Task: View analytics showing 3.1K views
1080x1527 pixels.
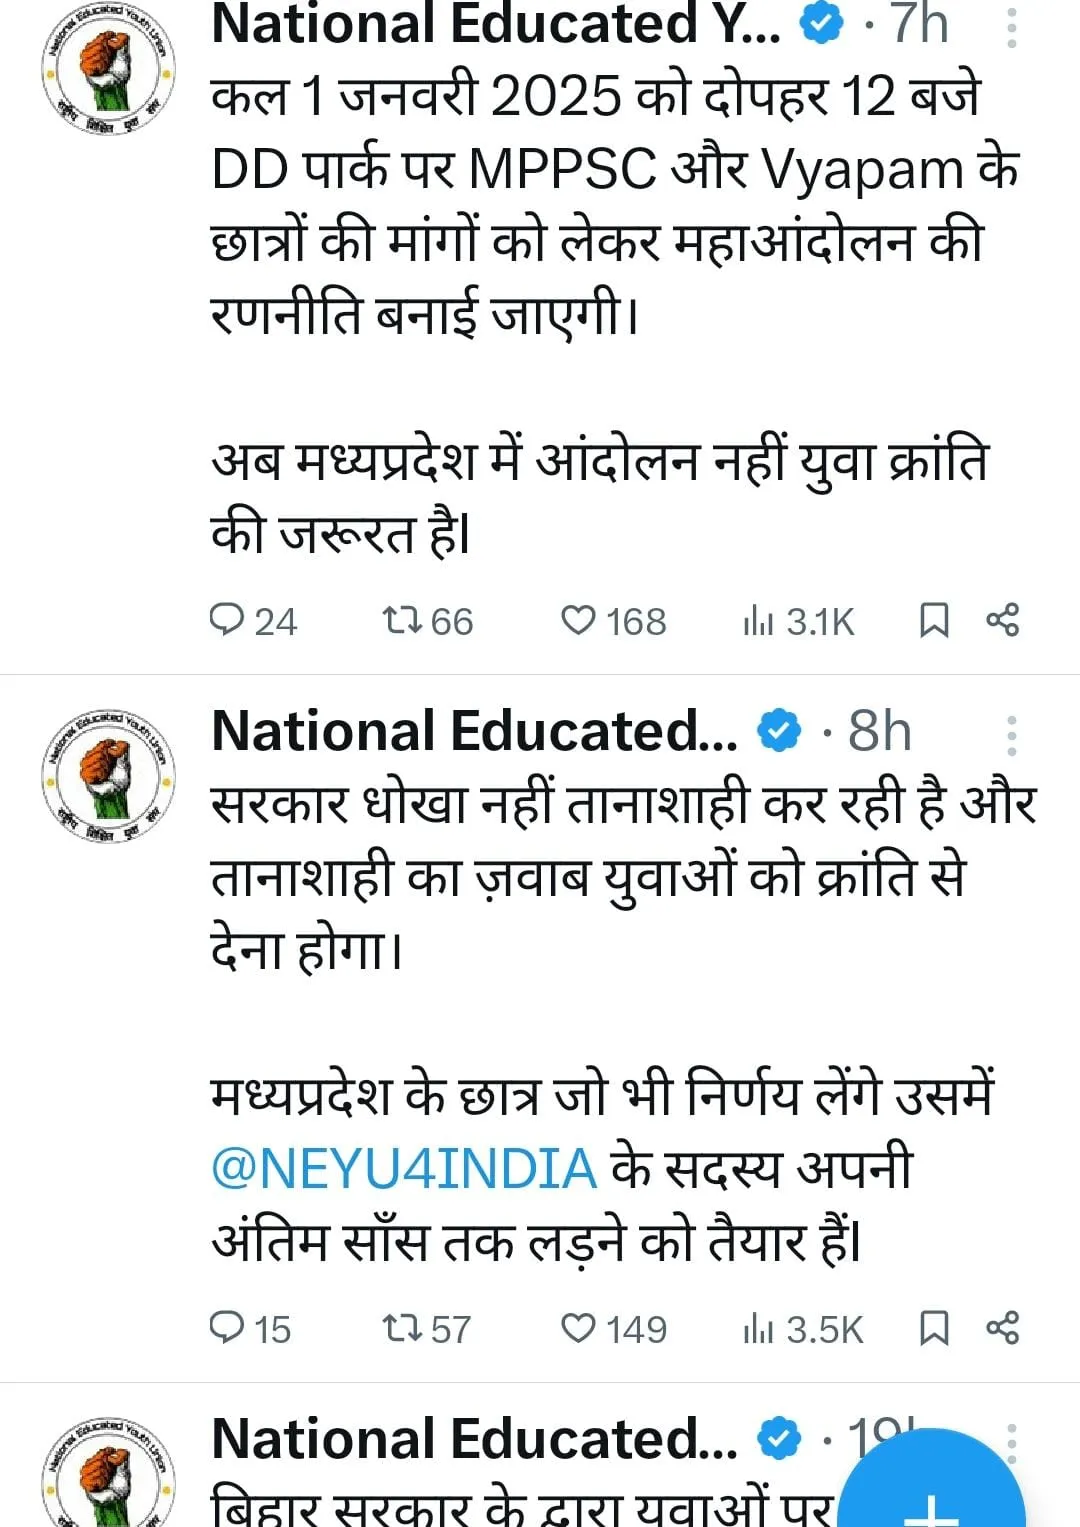Action: (x=798, y=621)
